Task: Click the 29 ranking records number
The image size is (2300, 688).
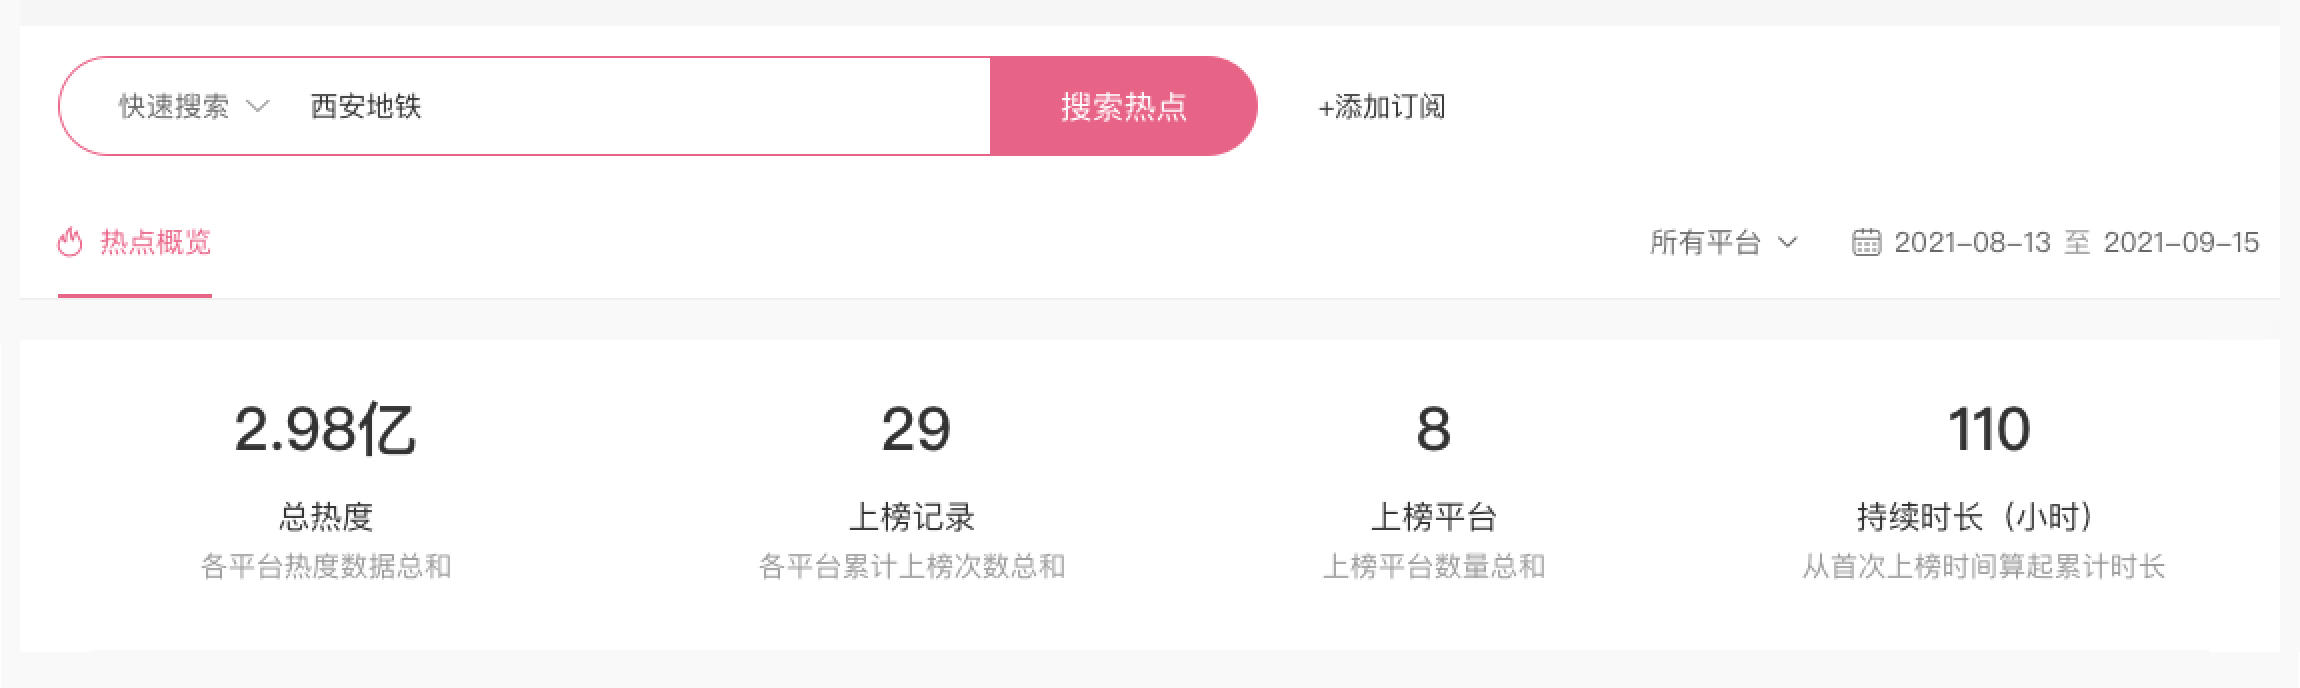Action: (x=915, y=430)
